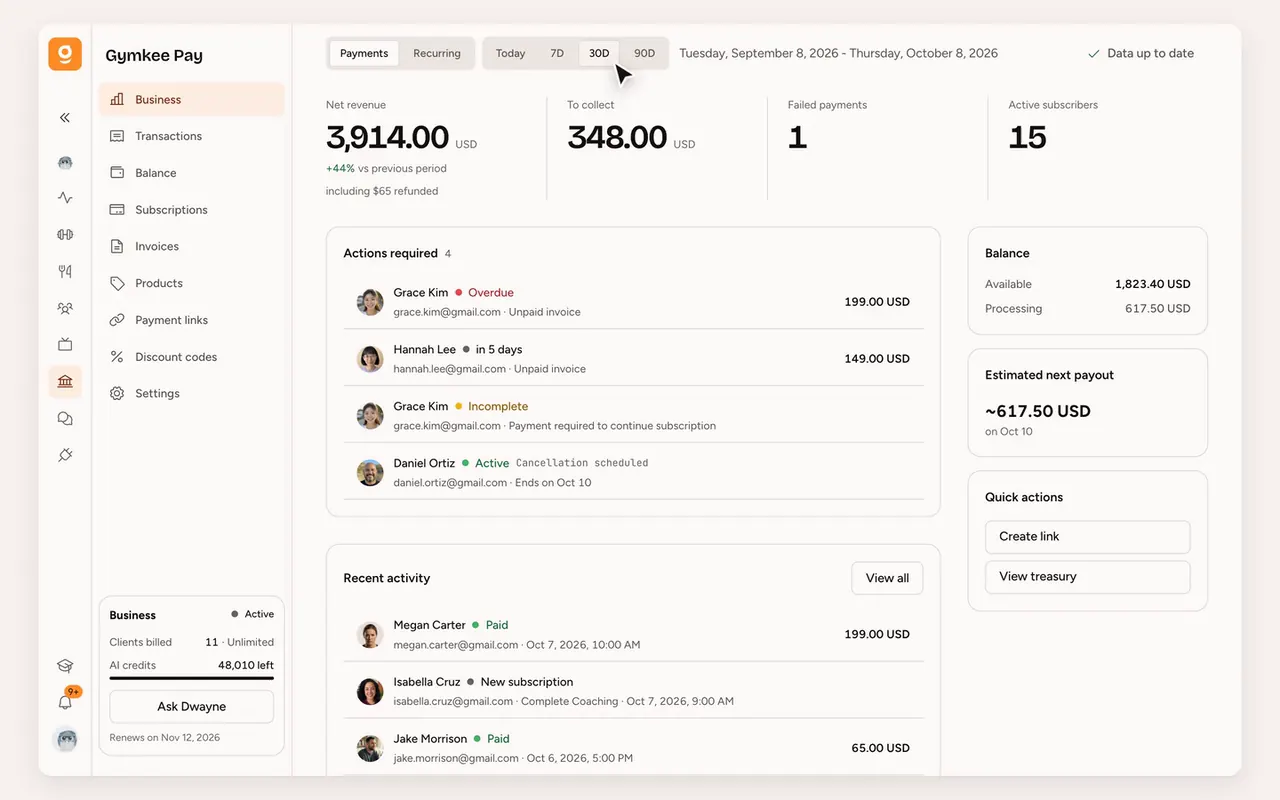Click the View all button
This screenshot has height=800, width=1280.
point(887,578)
